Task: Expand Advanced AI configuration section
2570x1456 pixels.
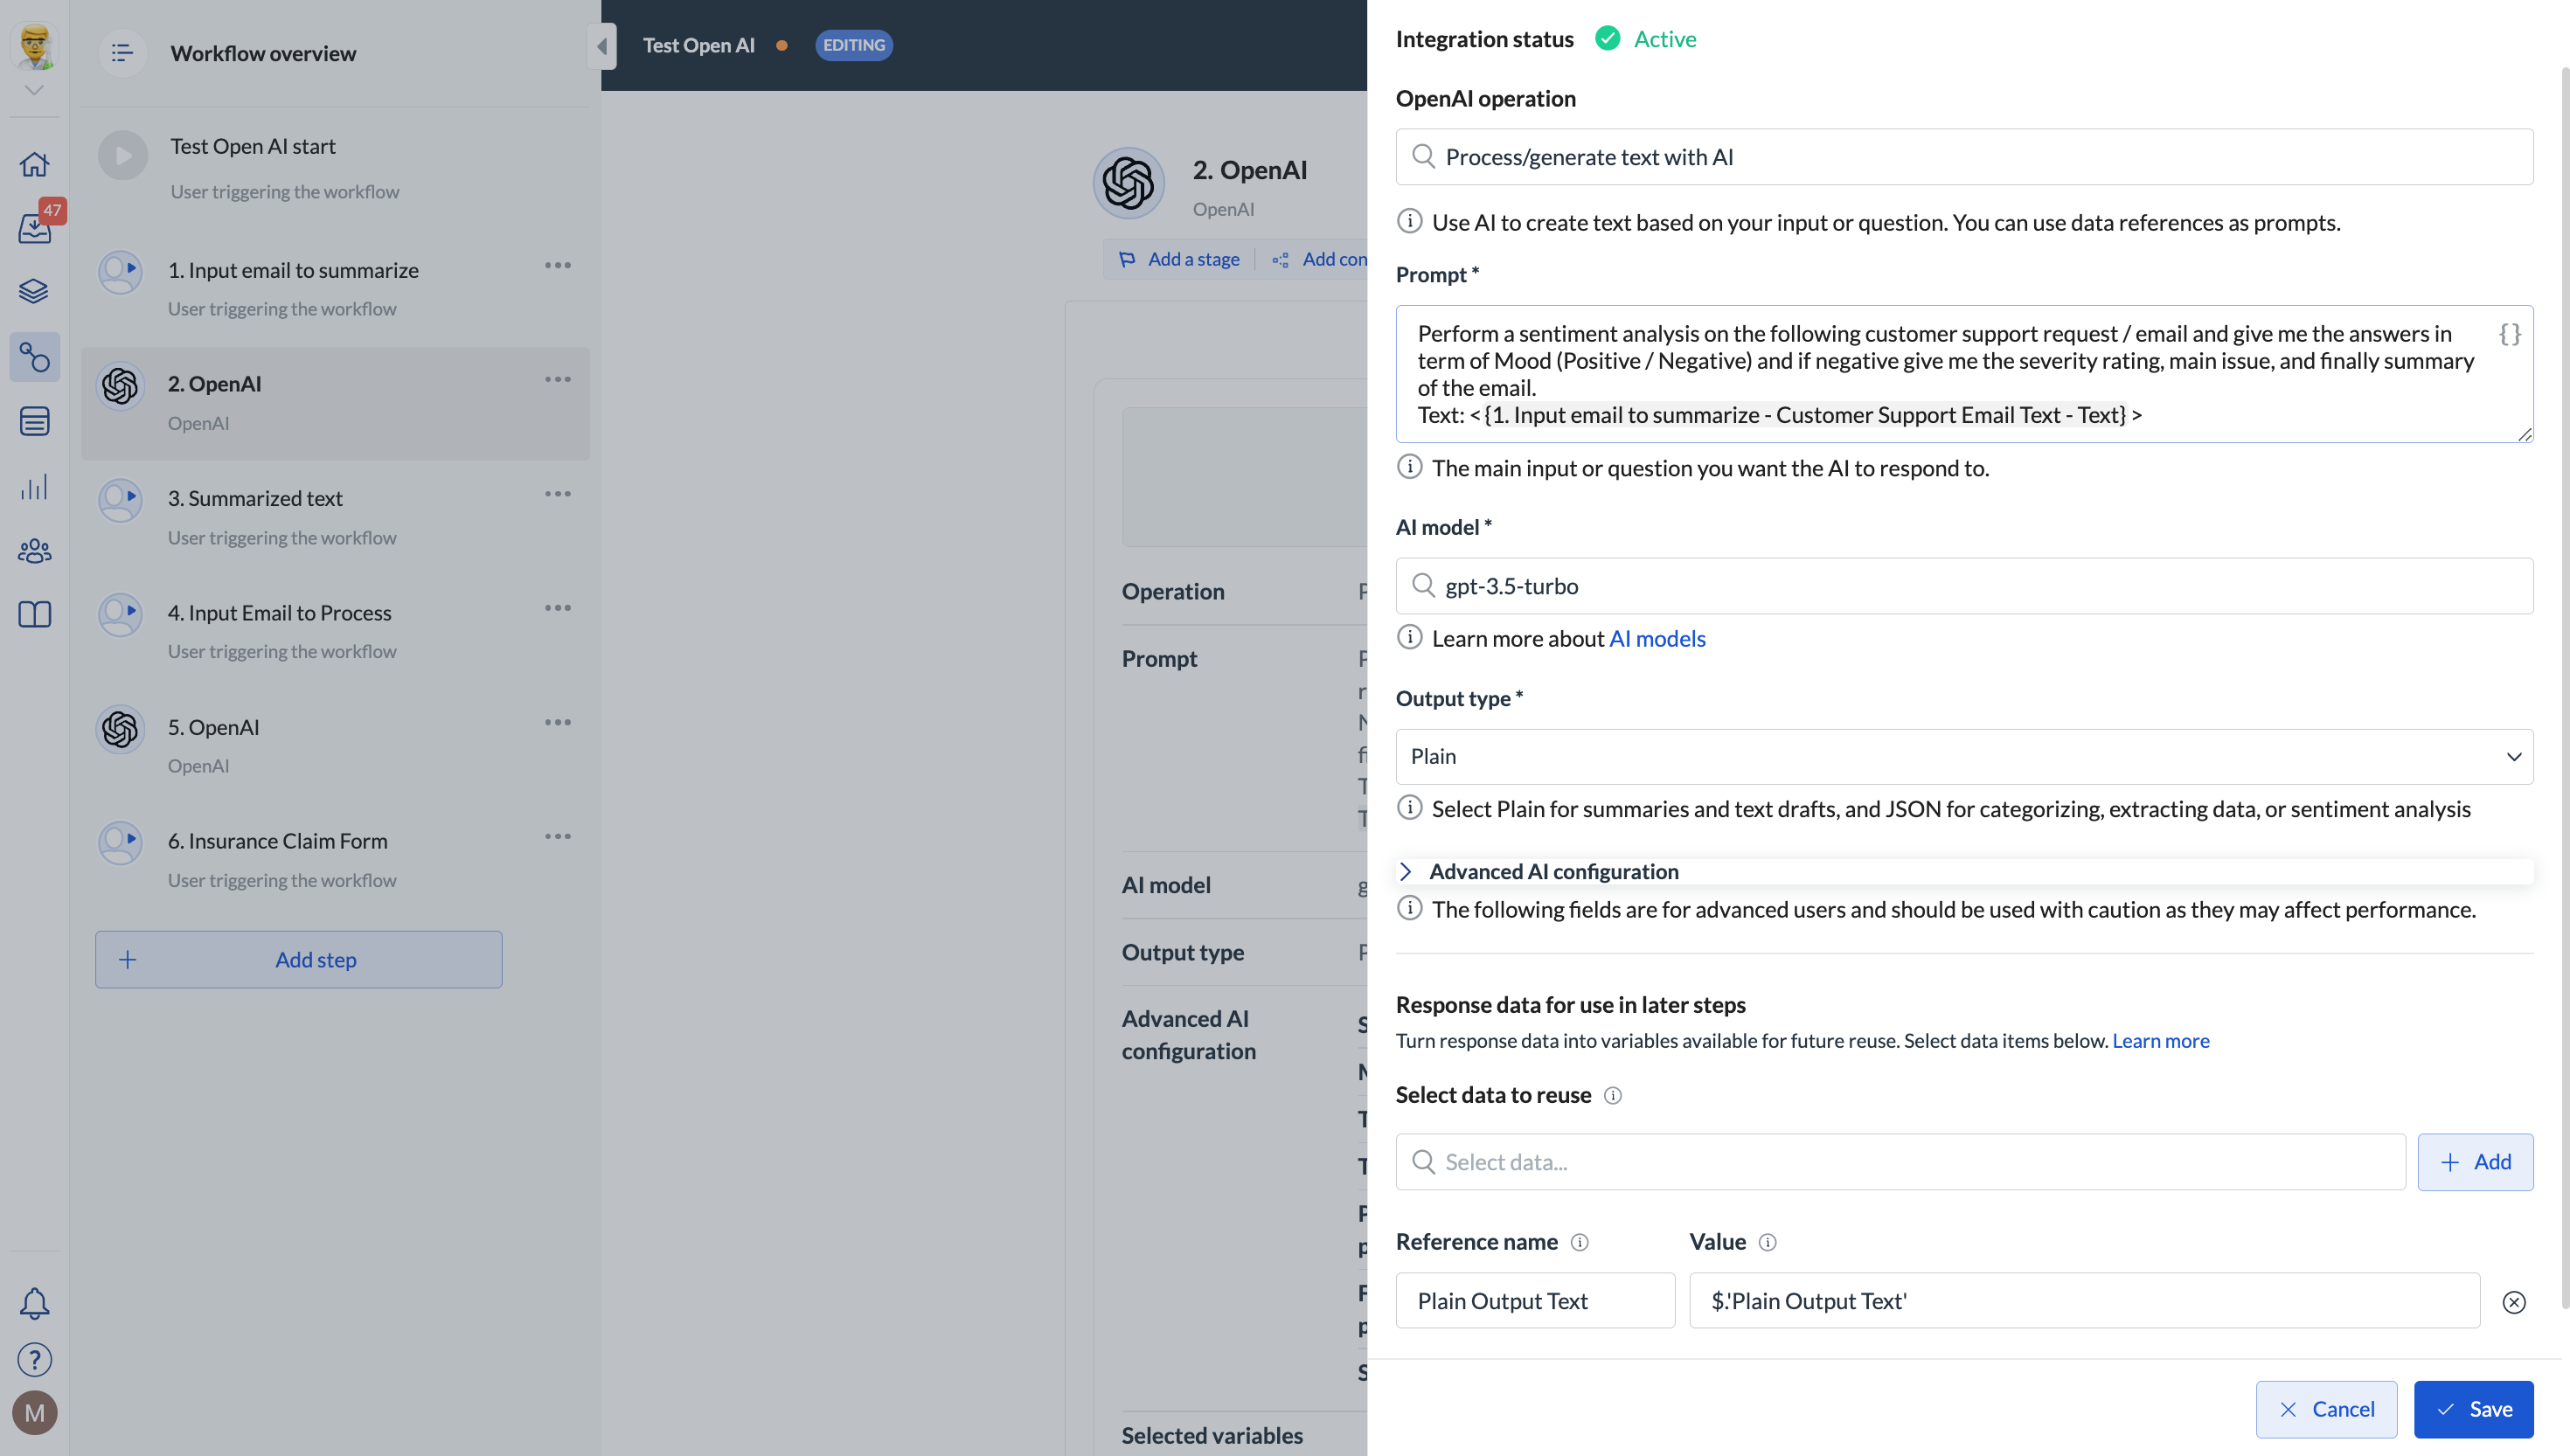Action: pyautogui.click(x=1553, y=871)
